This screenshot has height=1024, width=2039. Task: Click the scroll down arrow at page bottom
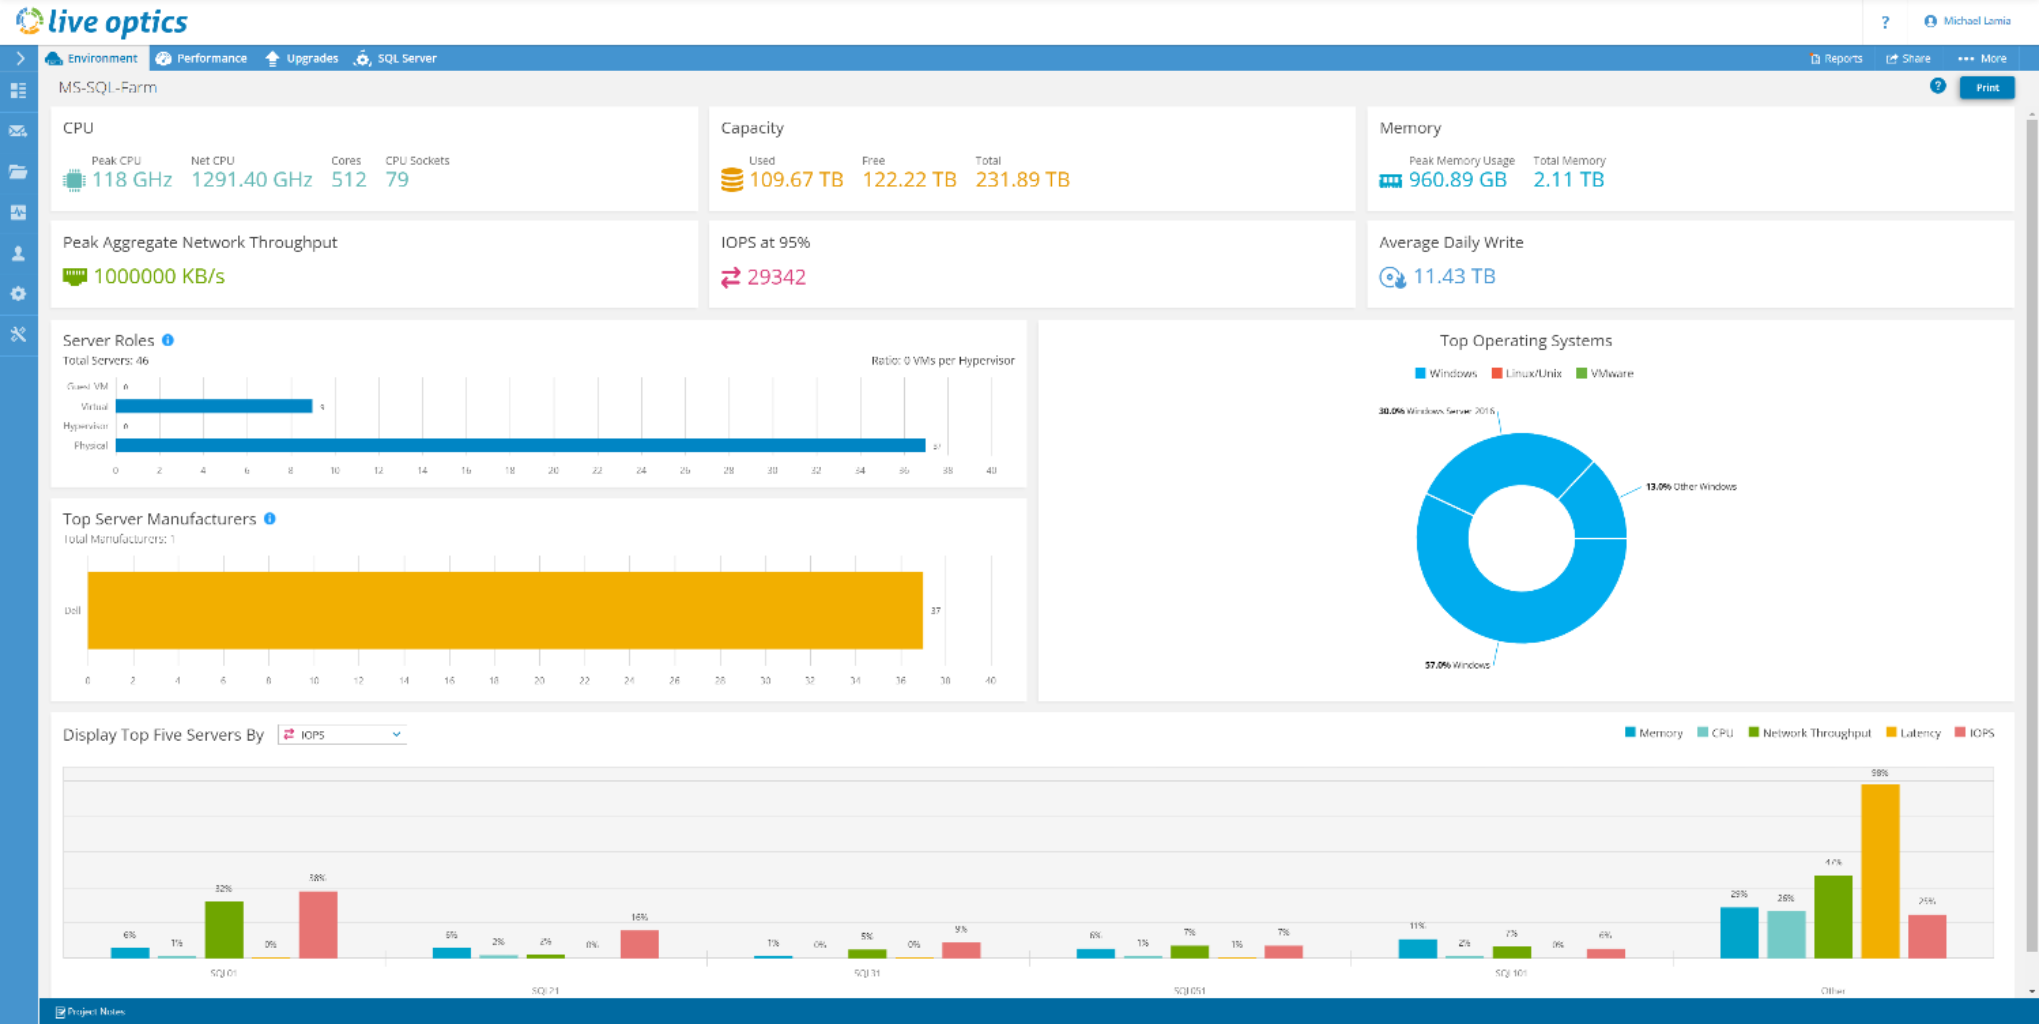[2031, 991]
